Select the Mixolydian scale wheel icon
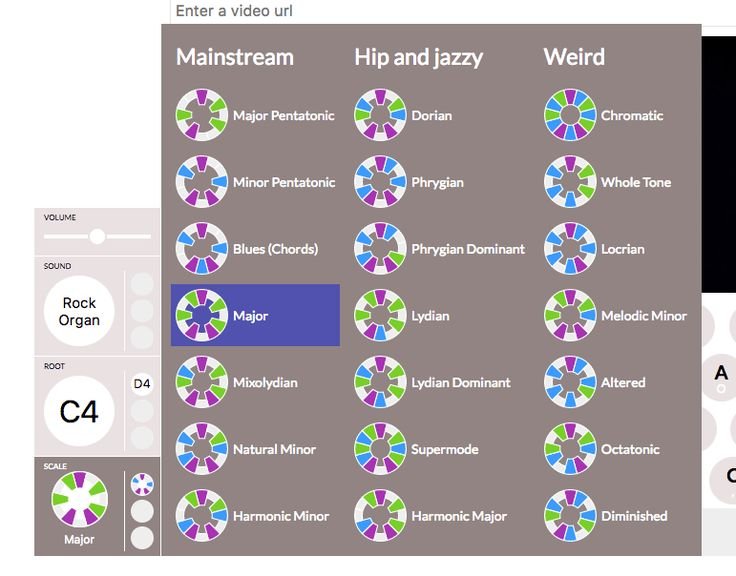Screen dimensions: 736x576 click(202, 382)
